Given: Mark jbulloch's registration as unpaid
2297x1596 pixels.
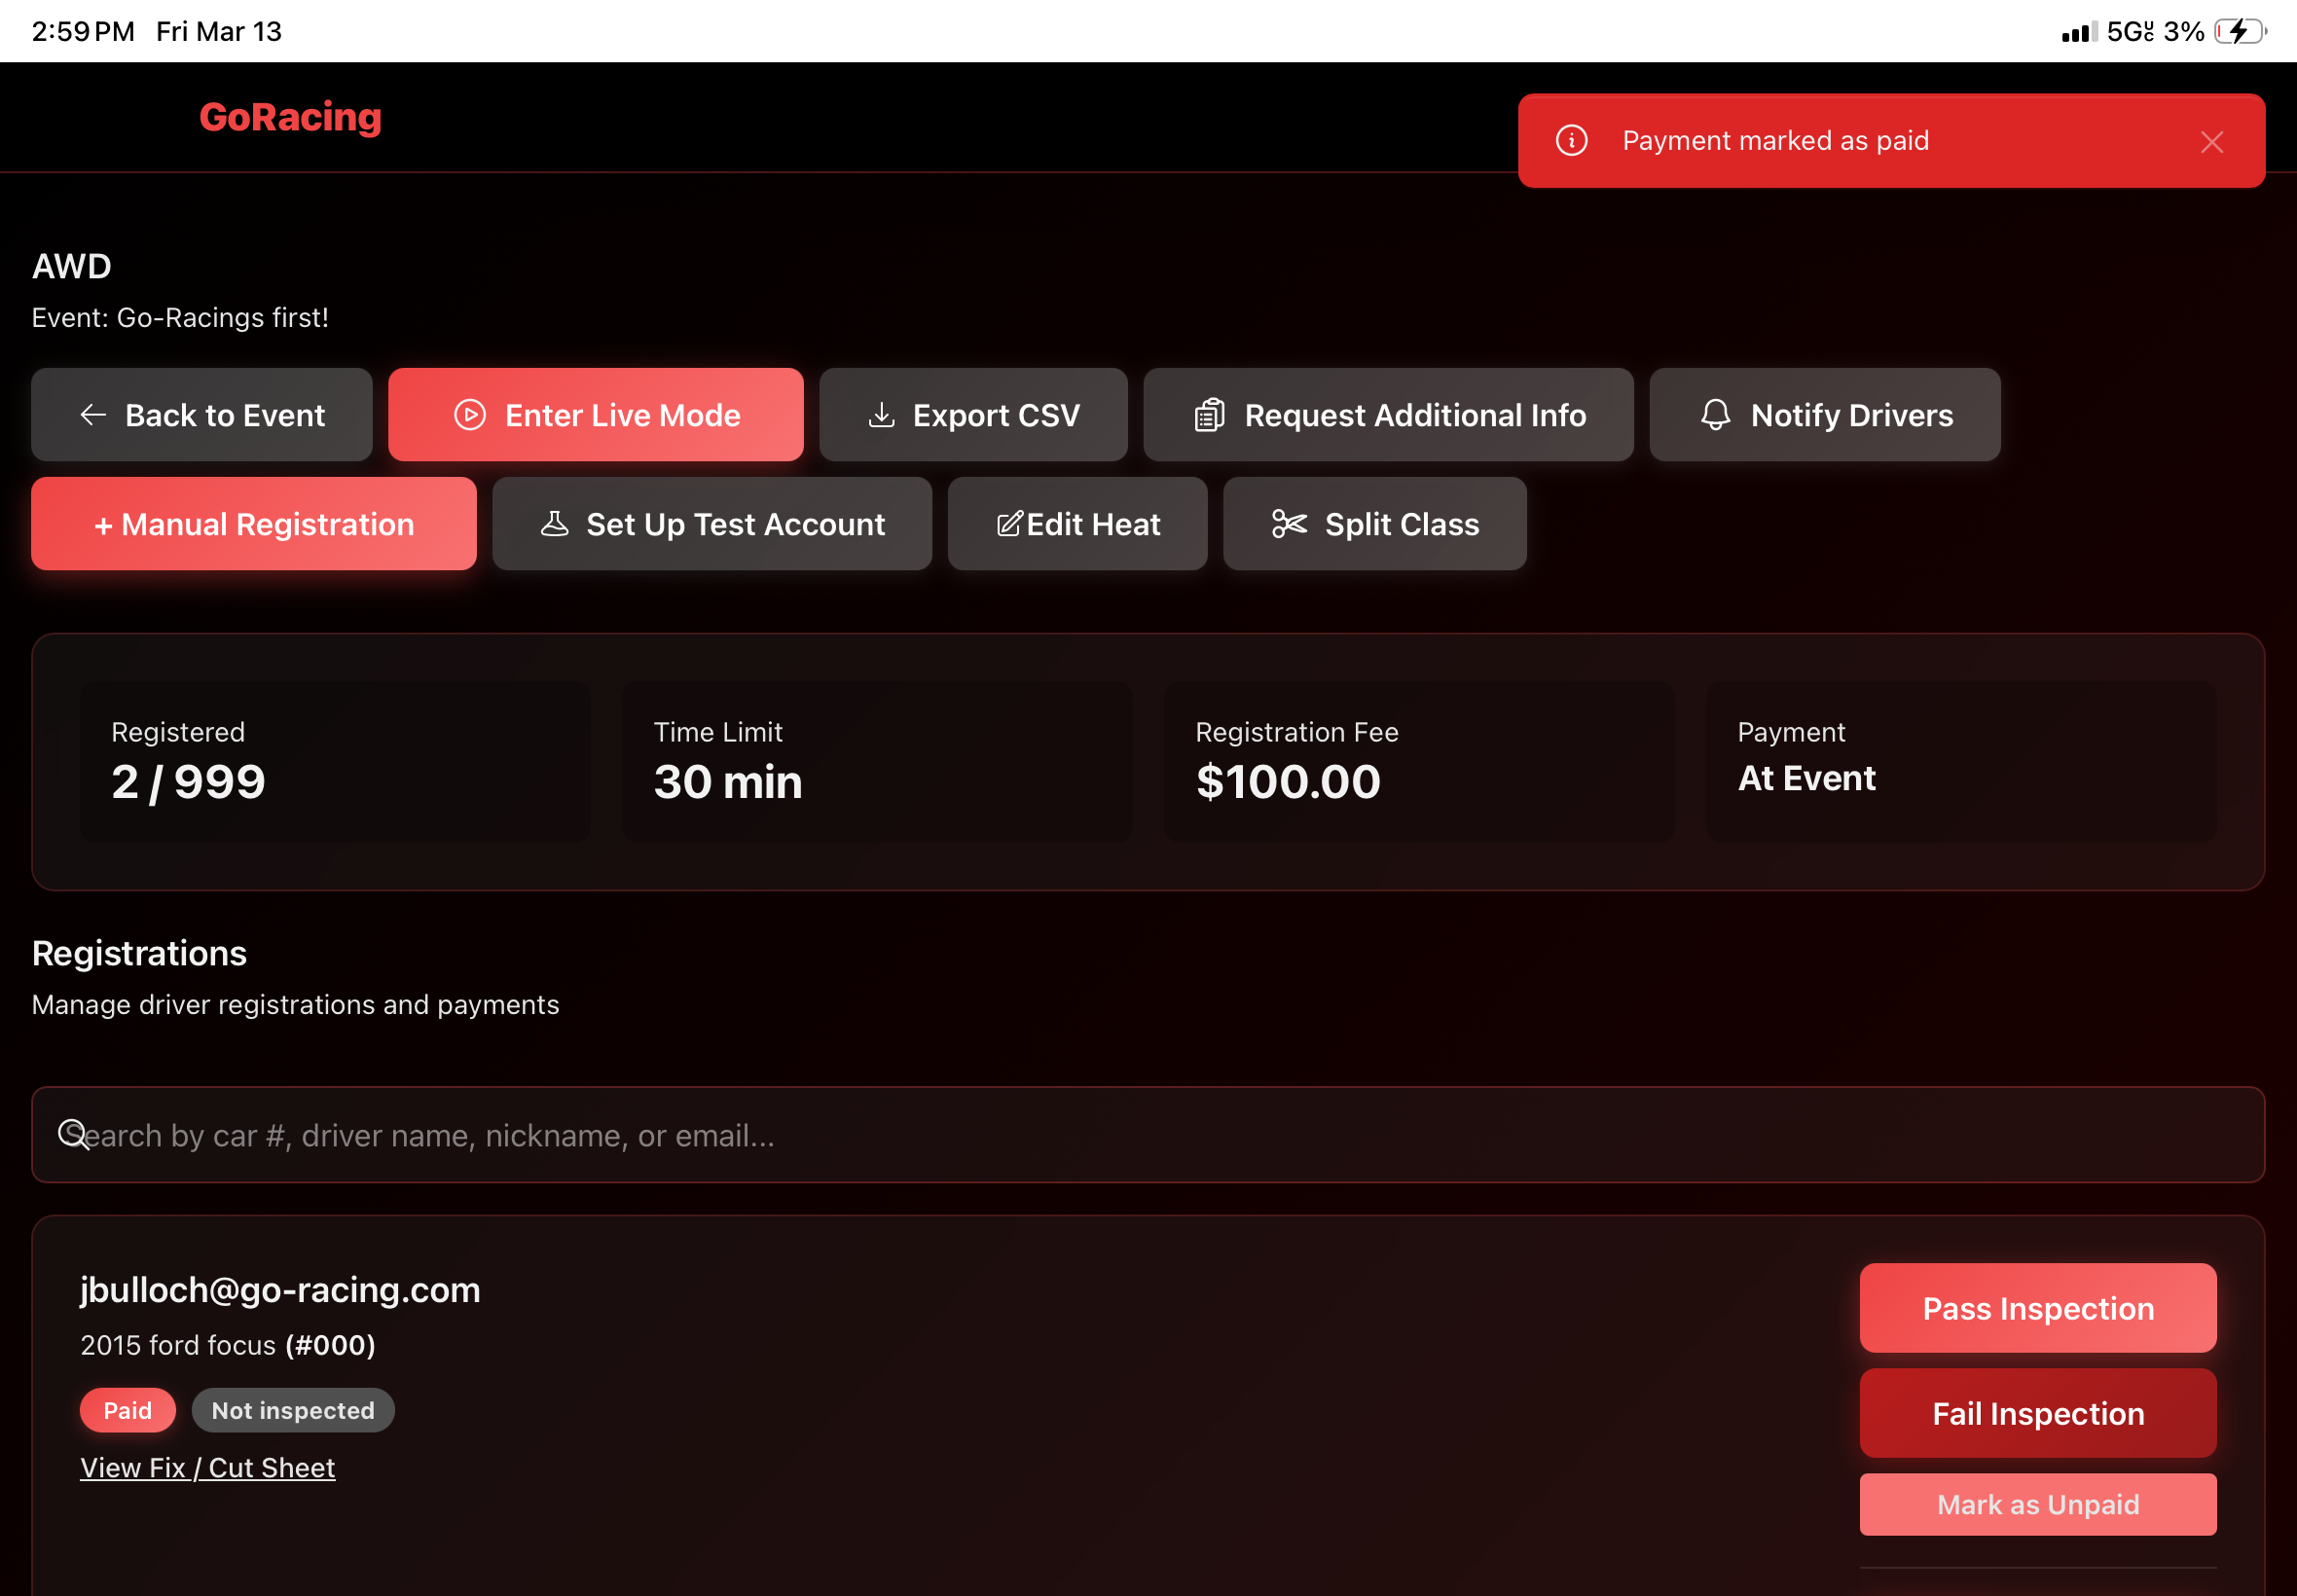Looking at the screenshot, I should click(2037, 1503).
